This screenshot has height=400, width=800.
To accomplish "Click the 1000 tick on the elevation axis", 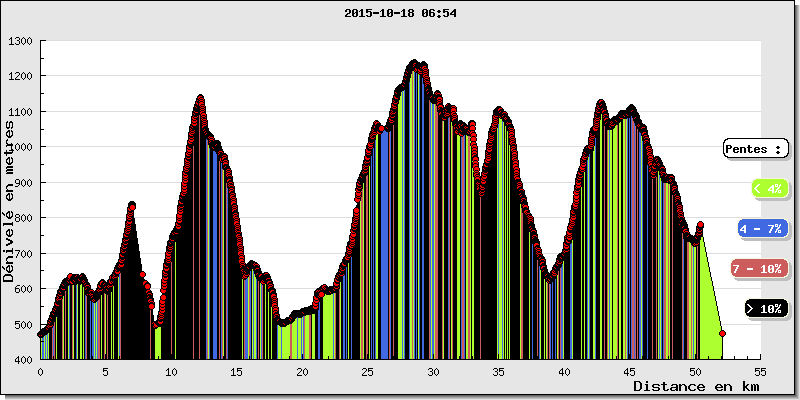I will point(21,147).
